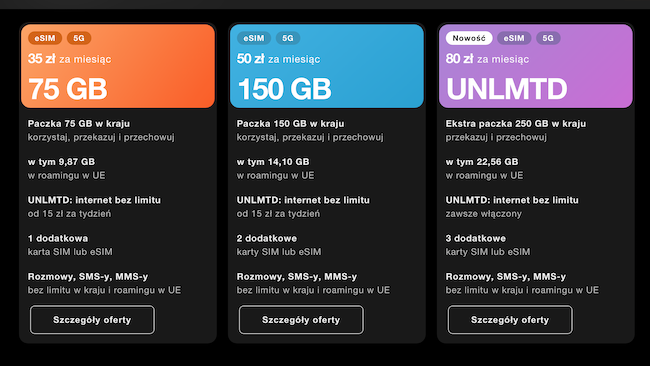Click 5G badge on the blue 150 GB card
The image size is (650, 366).
tap(288, 38)
